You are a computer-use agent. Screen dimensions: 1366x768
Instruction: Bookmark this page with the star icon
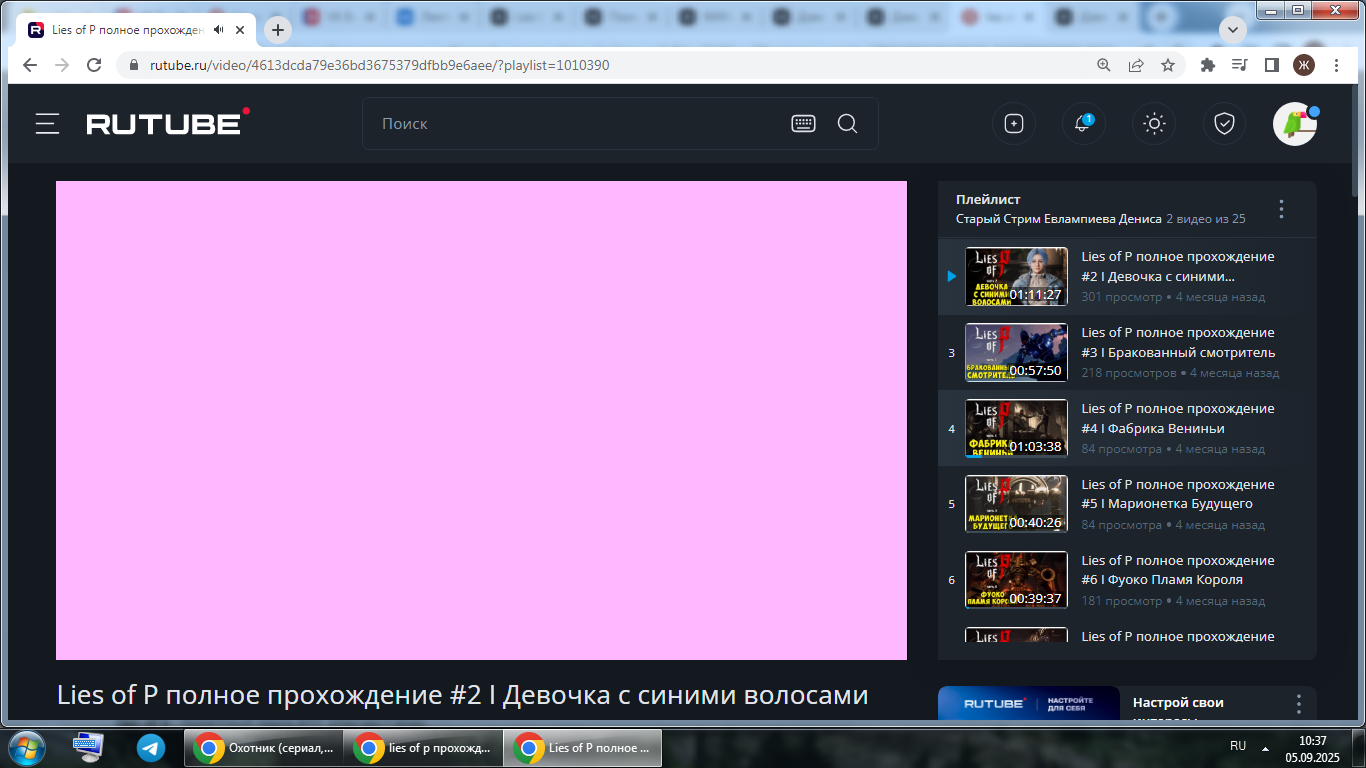click(1167, 65)
